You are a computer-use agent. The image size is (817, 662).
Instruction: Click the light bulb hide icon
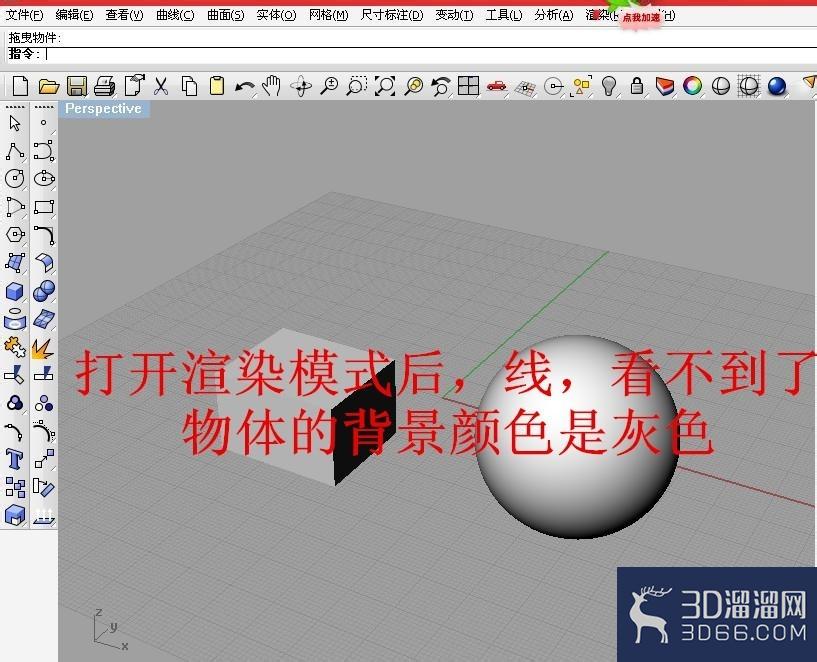(x=609, y=85)
